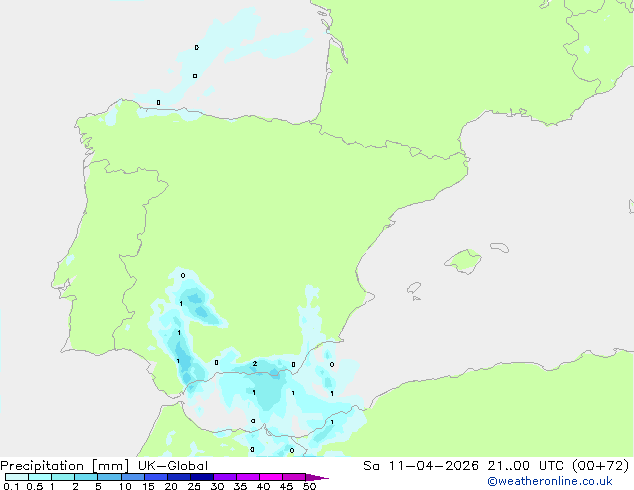The height and width of the screenshot is (490, 634).
Task: Click the 1–2 mm legend color swatch
Action: coord(63,477)
